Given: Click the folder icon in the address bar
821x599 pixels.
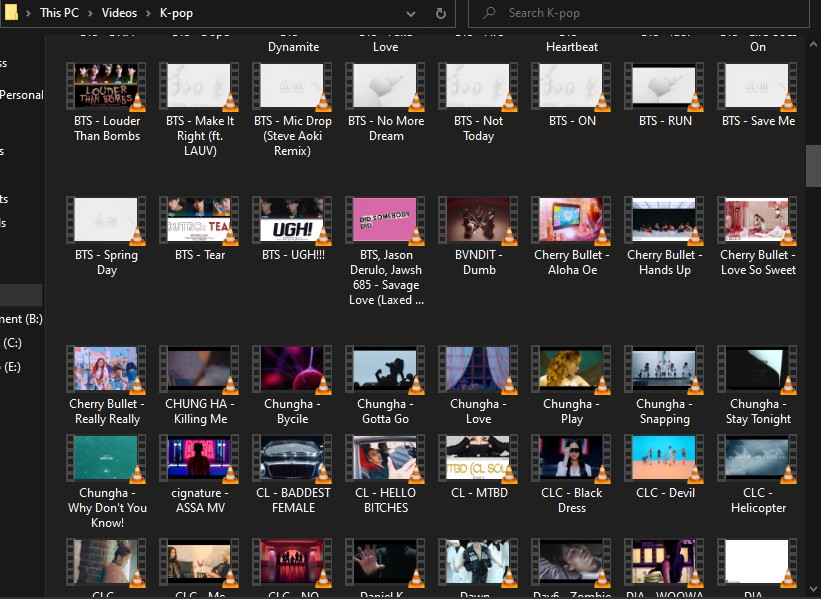Looking at the screenshot, I should [11, 13].
